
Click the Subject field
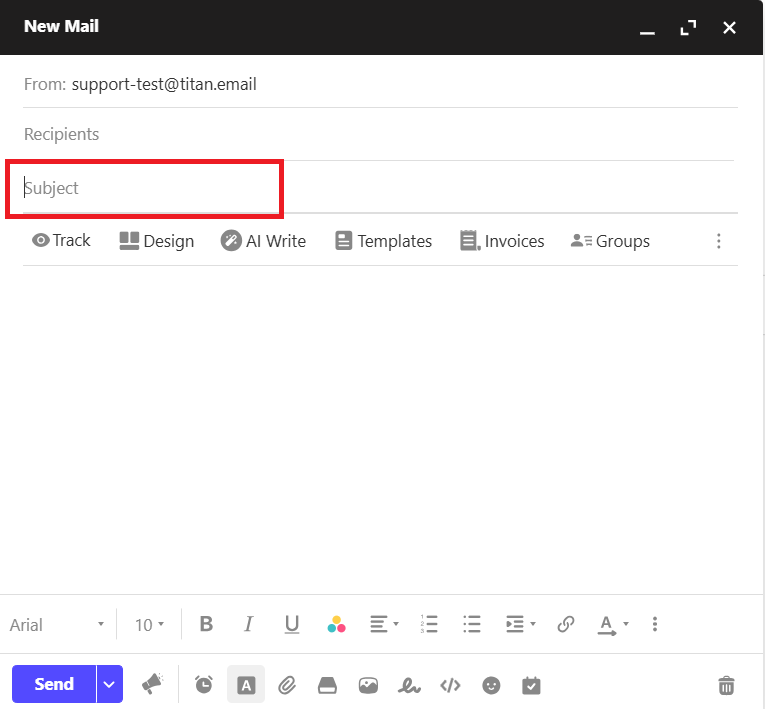pyautogui.click(x=380, y=188)
